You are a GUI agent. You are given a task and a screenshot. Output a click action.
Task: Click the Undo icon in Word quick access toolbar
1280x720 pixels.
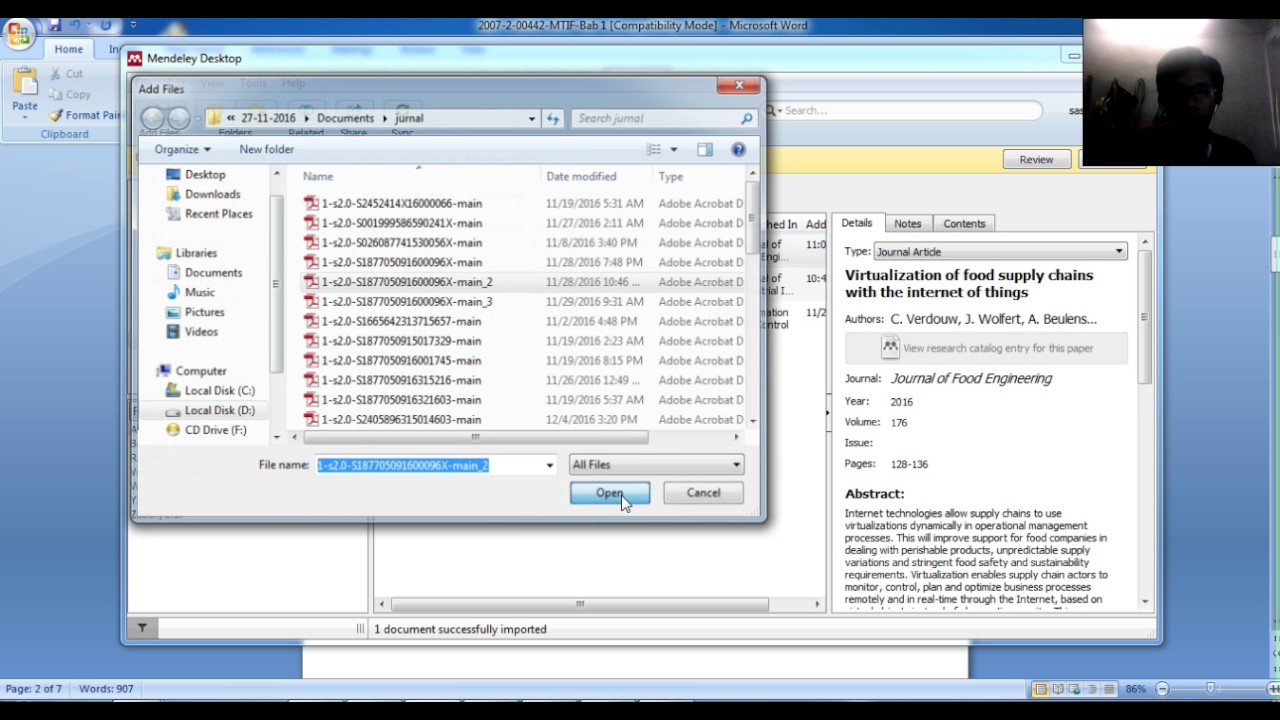[x=74, y=24]
